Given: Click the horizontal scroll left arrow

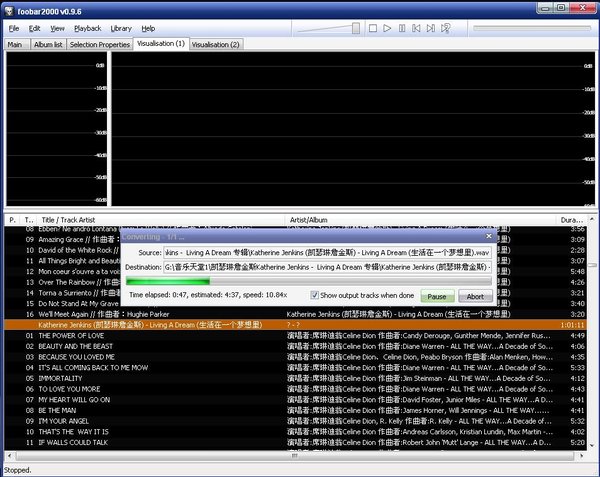Looking at the screenshot, I should [x=9, y=456].
